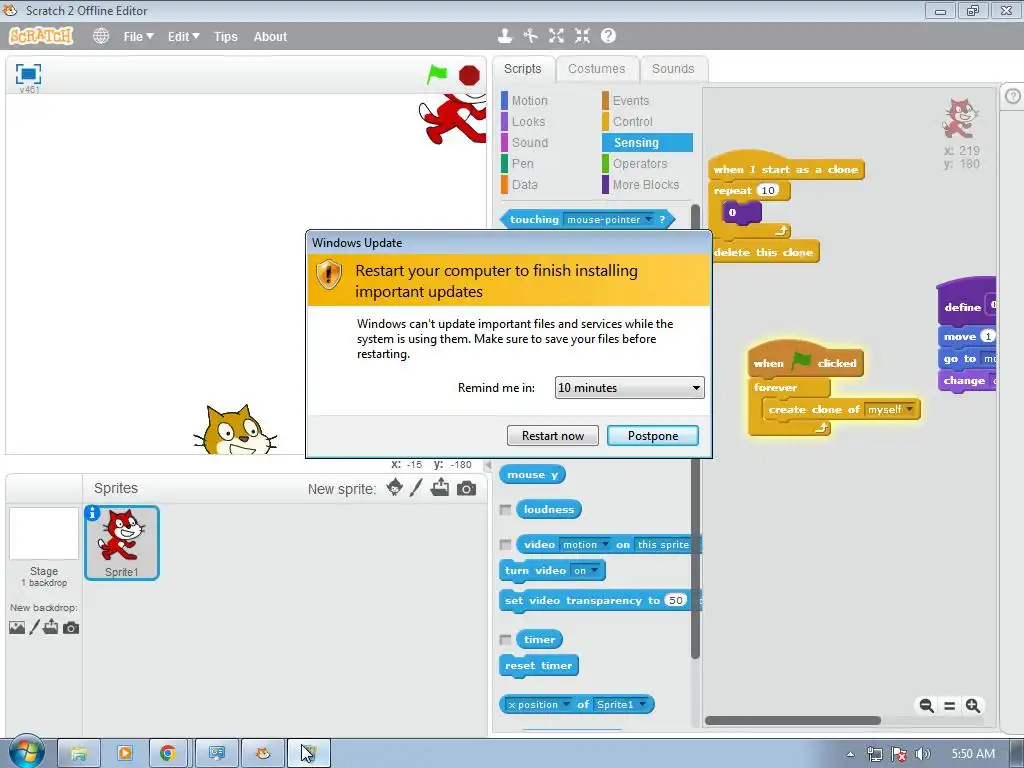Click the Block help question mark tool
The image size is (1024, 768).
[x=608, y=36]
